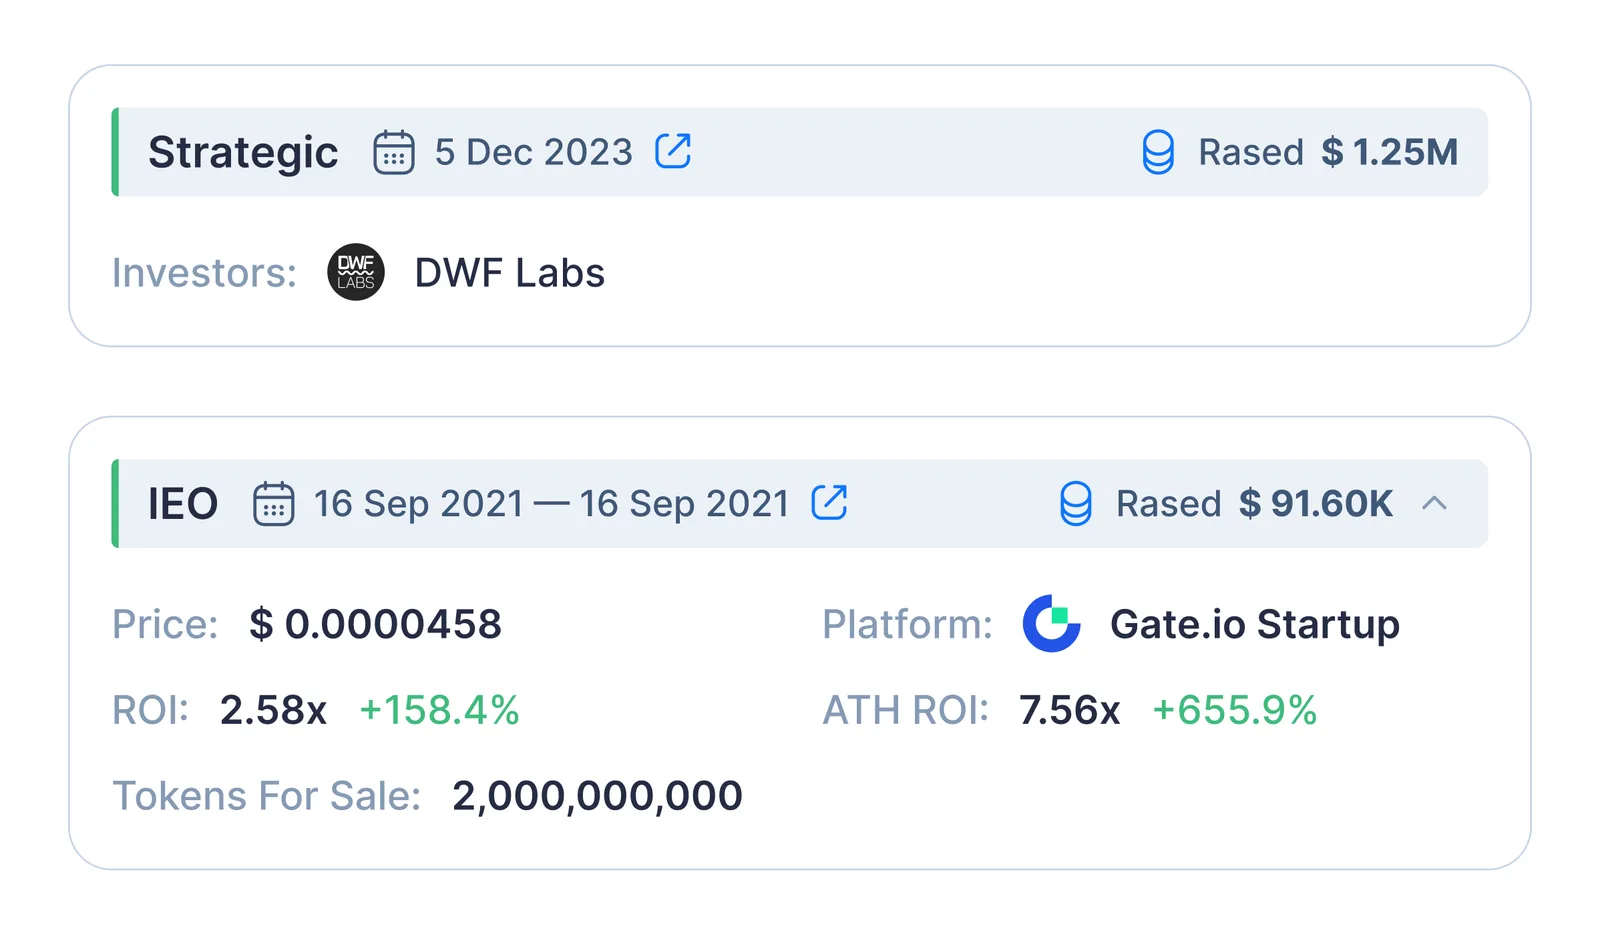Open the Strategic round external link icon
Viewport: 1600px width, 935px height.
pyautogui.click(x=673, y=152)
